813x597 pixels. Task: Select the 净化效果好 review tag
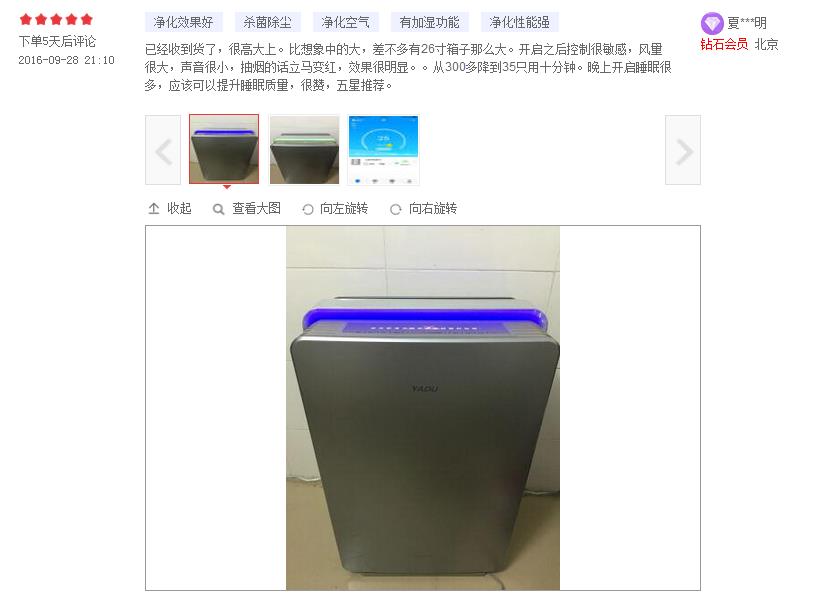[184, 22]
